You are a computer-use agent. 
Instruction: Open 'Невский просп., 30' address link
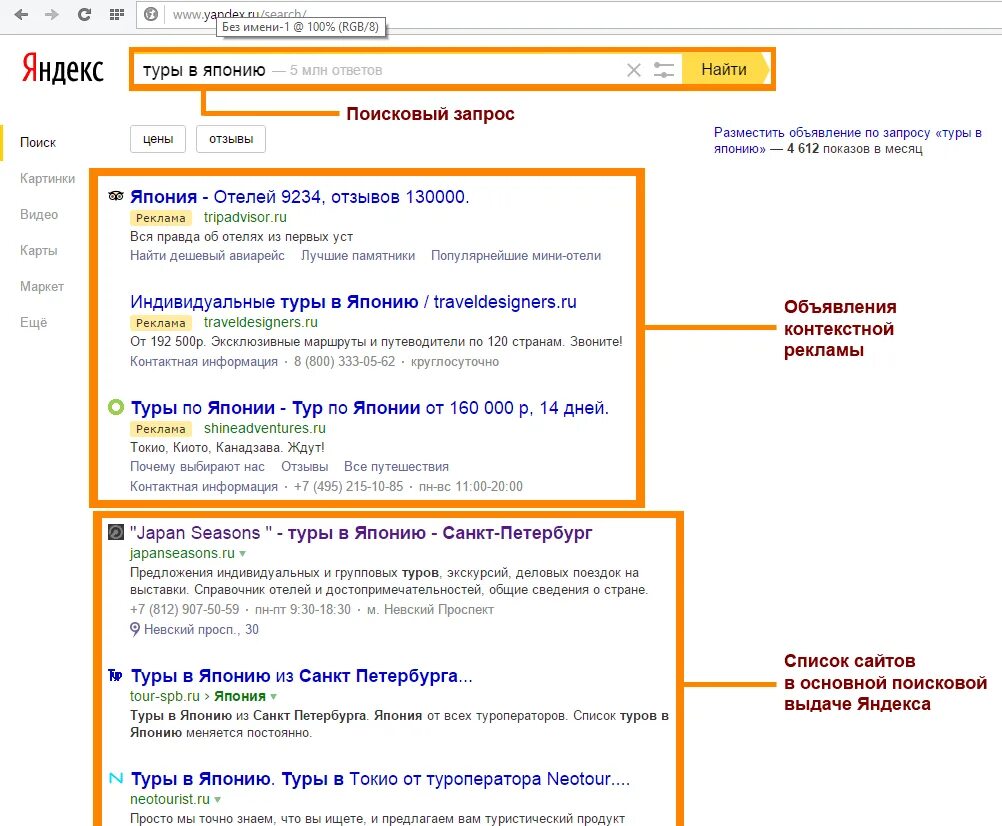(x=201, y=629)
